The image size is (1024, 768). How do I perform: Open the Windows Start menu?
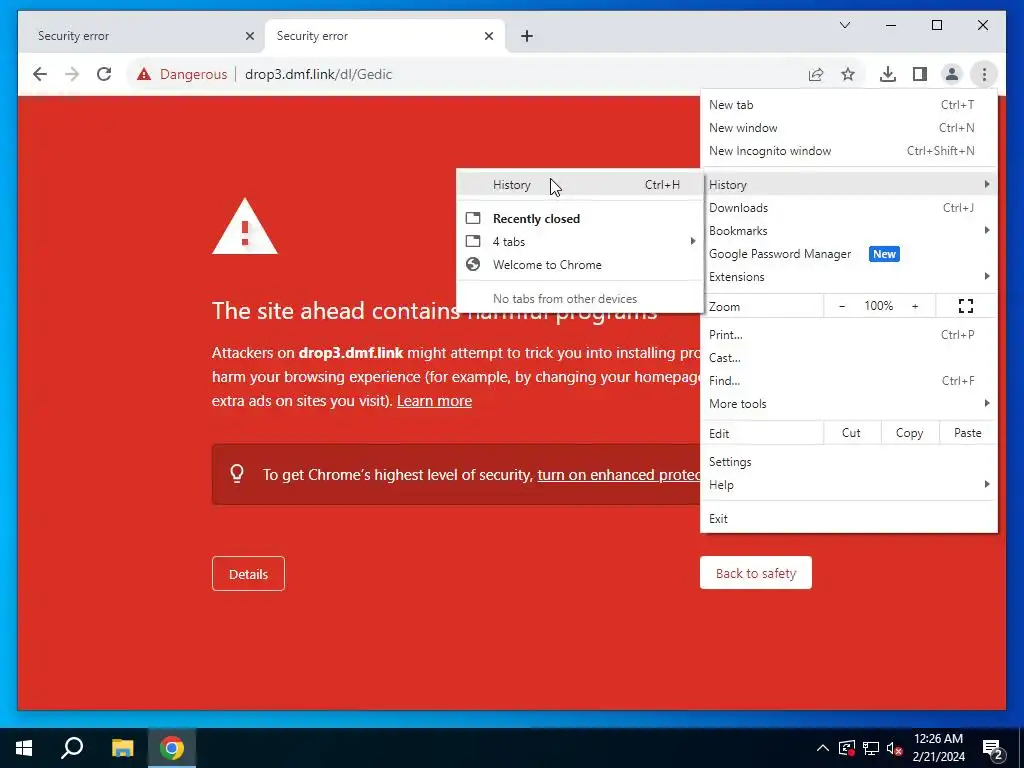click(24, 748)
